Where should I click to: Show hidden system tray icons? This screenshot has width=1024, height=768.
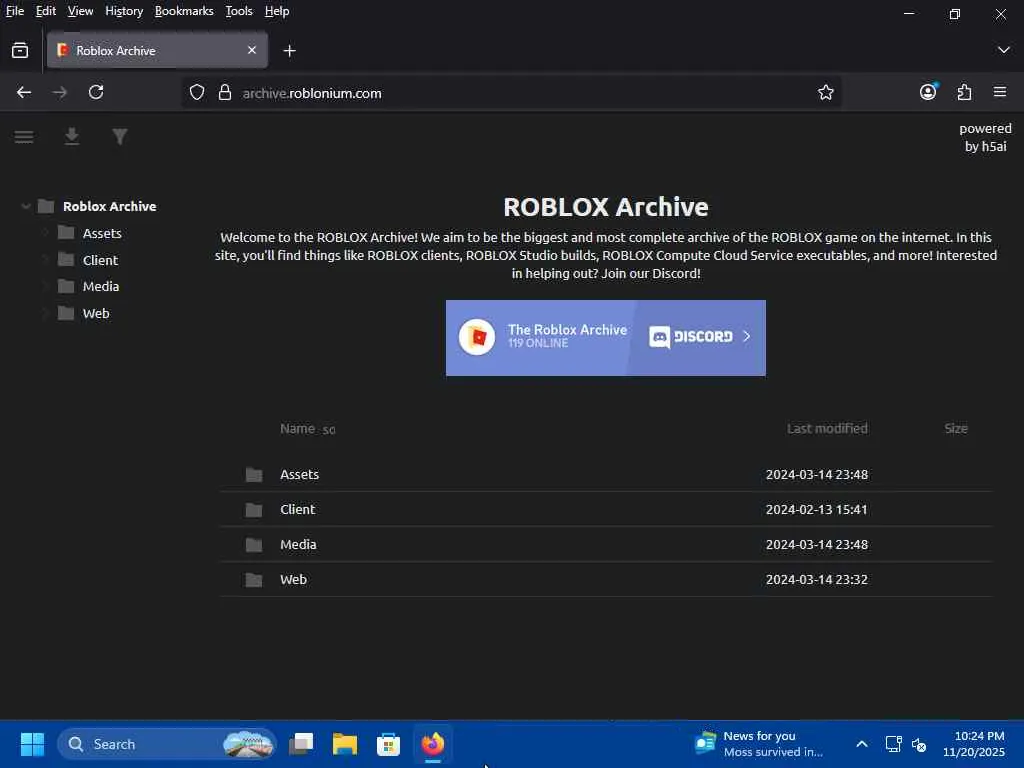[x=862, y=744]
